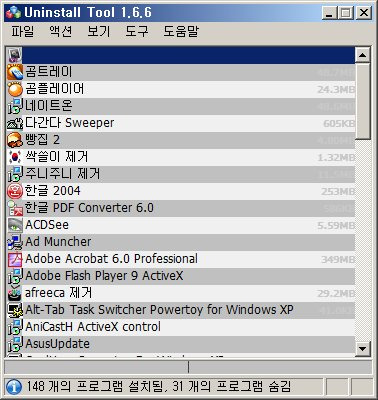The image size is (378, 400).
Task: Open the 액션 menu
Action: pos(60,31)
